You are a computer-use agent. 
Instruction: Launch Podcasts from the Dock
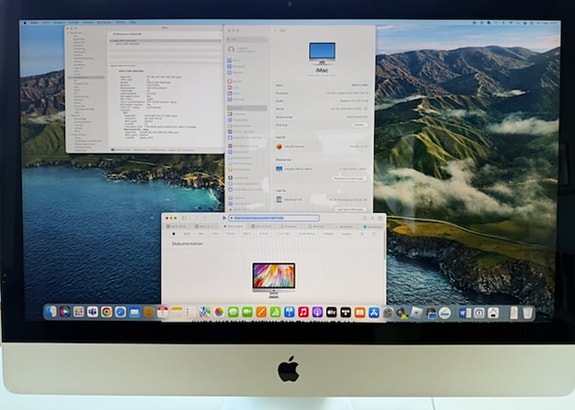tap(317, 312)
